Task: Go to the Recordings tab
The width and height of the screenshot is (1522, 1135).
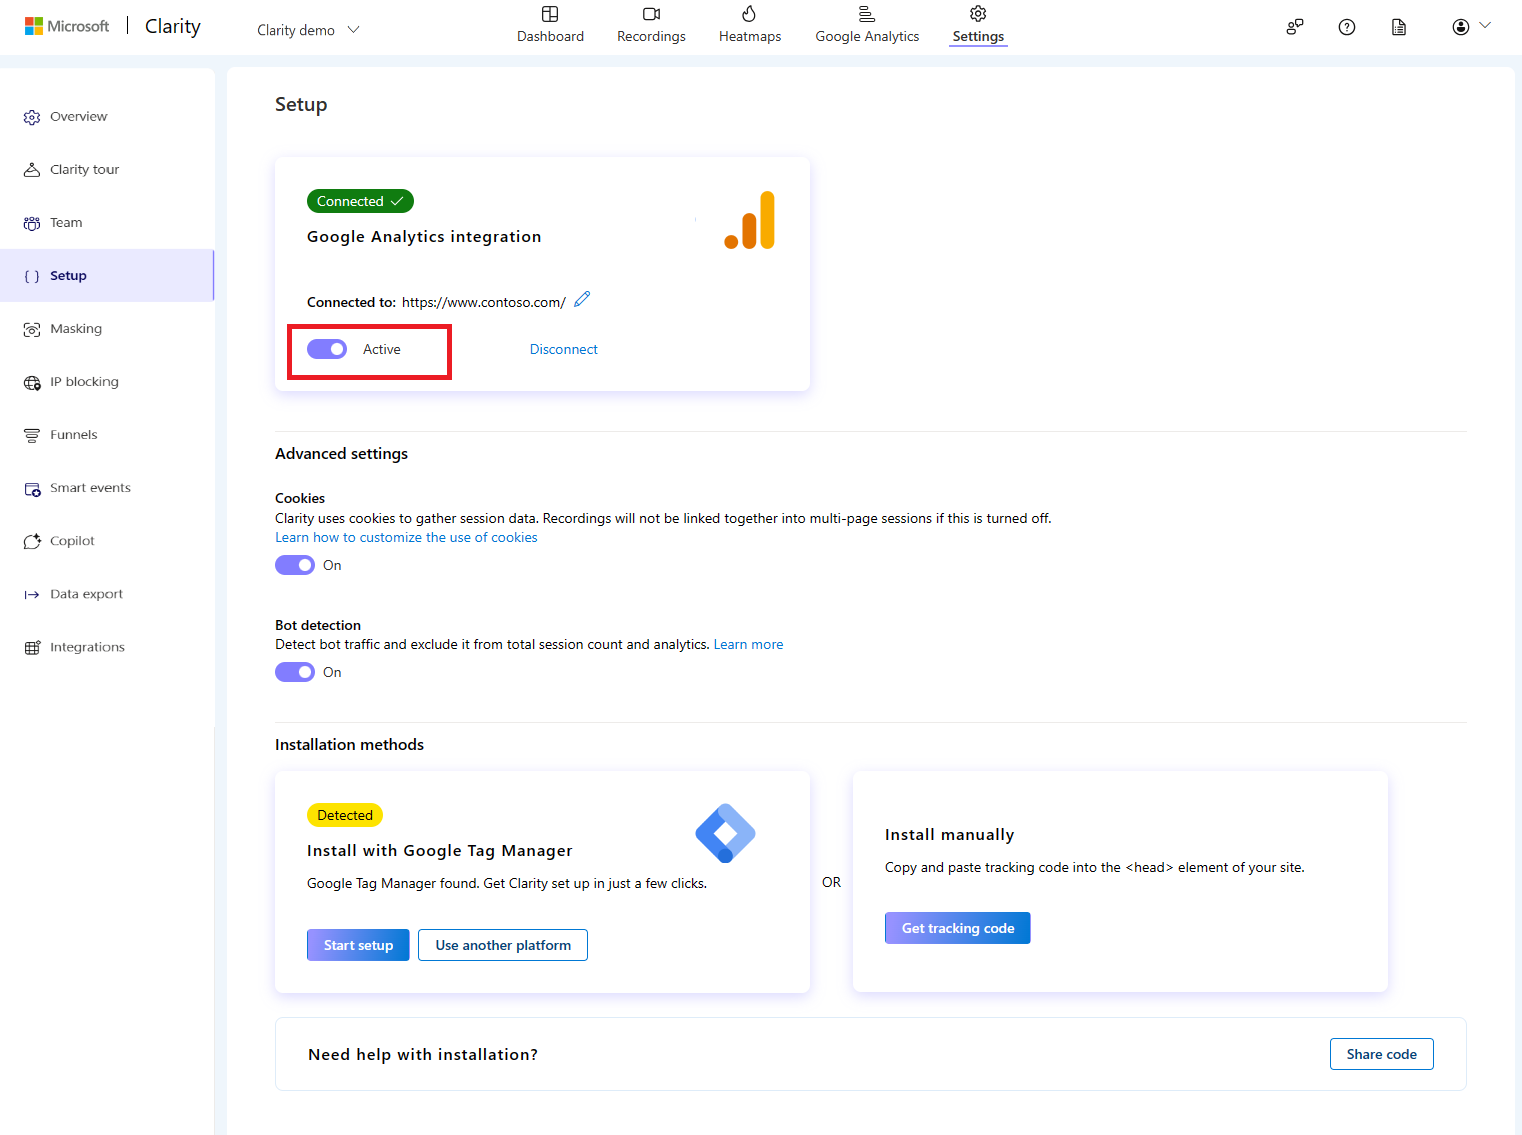Action: [x=651, y=25]
